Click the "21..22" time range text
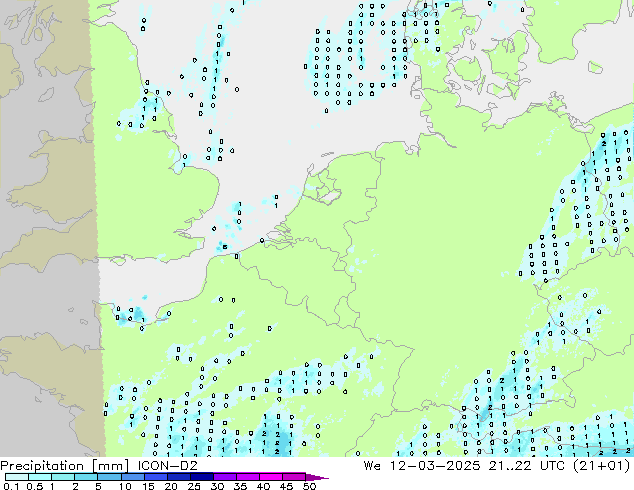This screenshot has width=634, height=490. 509,465
